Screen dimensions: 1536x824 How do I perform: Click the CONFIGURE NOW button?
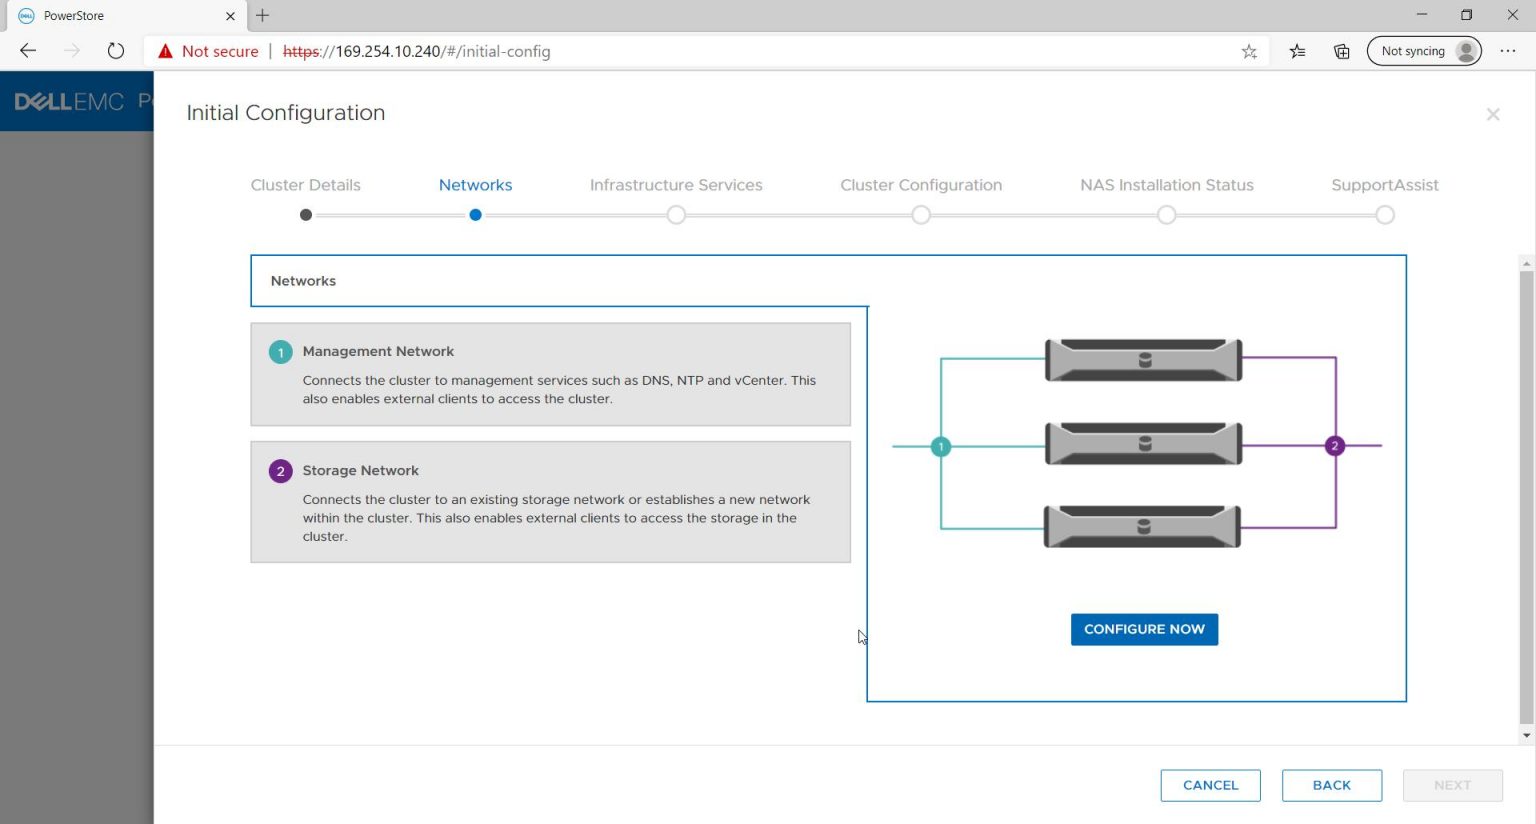tap(1143, 629)
